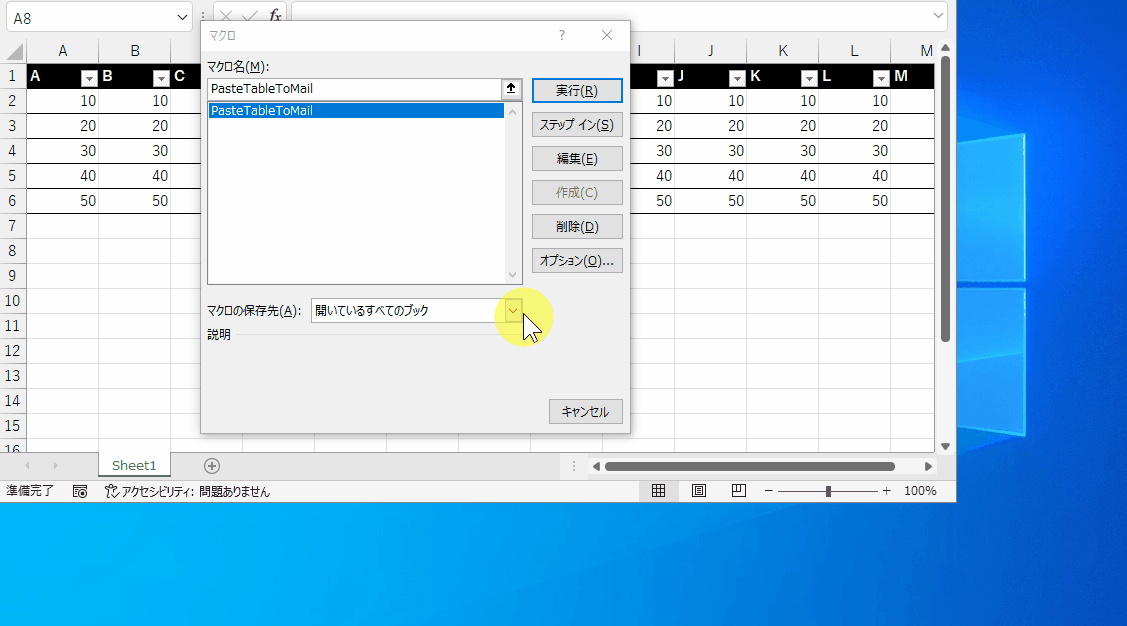Switch to Page Layout view icon

[x=699, y=491]
